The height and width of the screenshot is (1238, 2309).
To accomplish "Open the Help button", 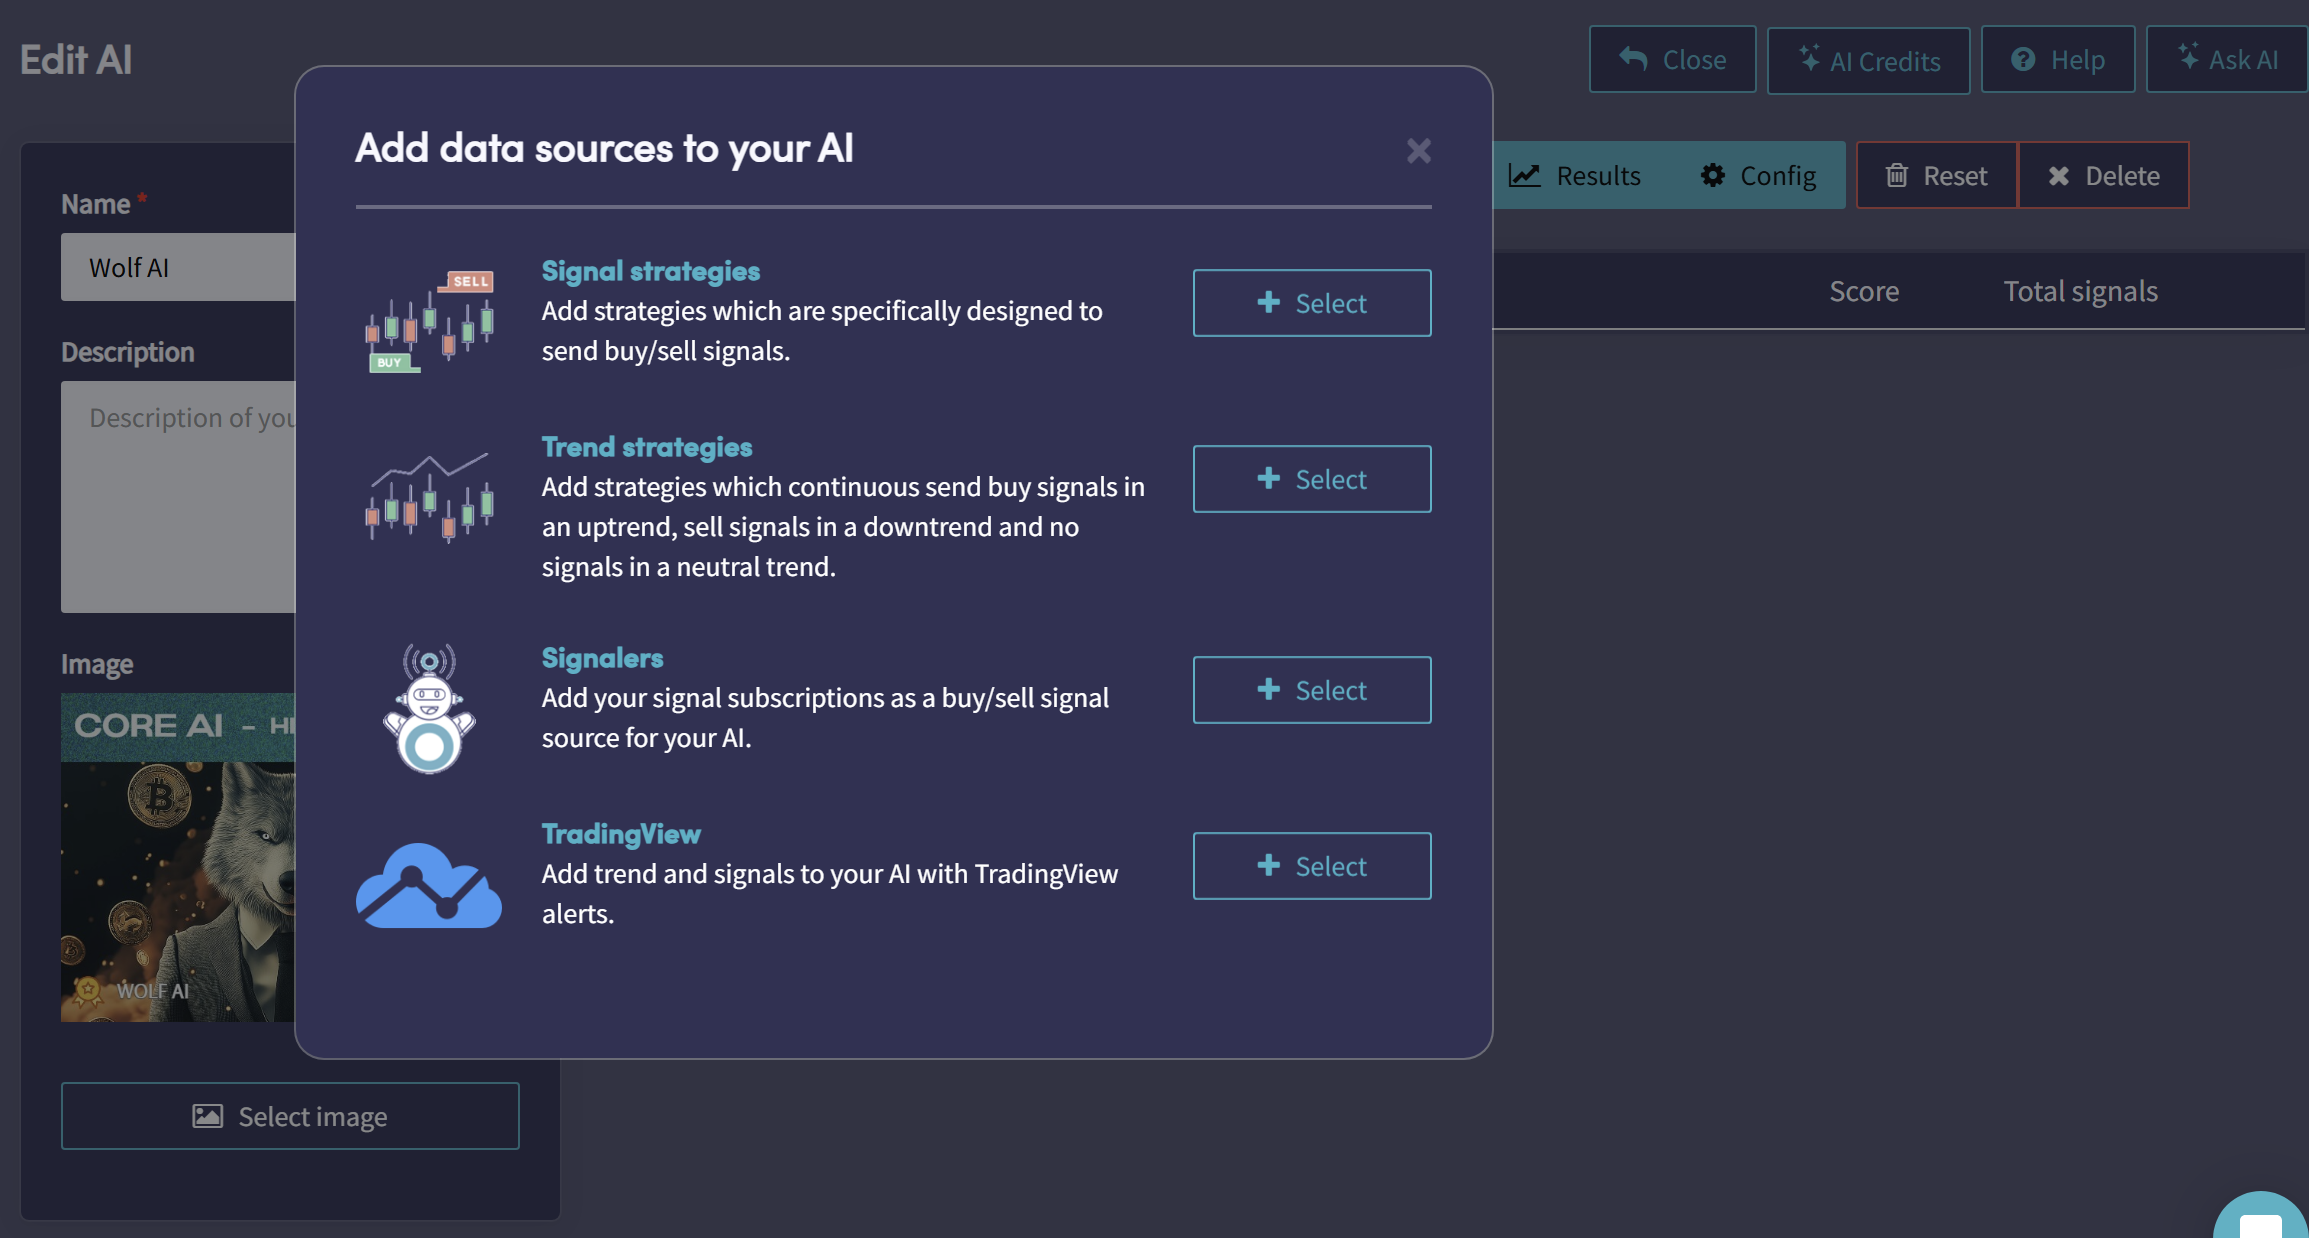I will pyautogui.click(x=2058, y=60).
